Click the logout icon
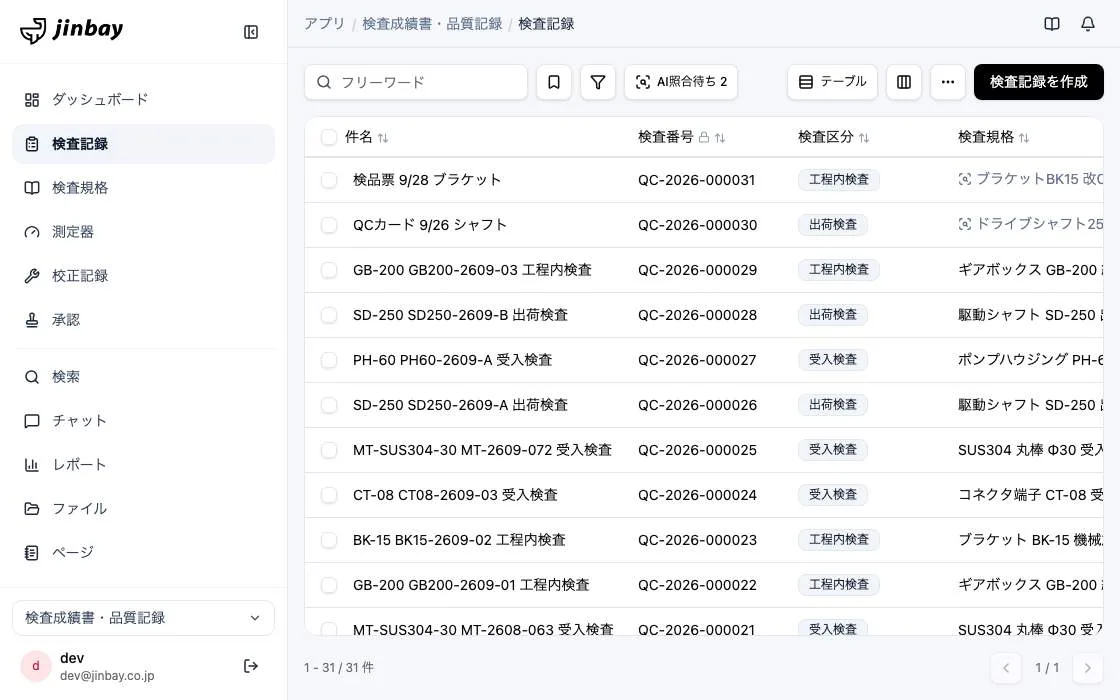The height and width of the screenshot is (700, 1120). point(251,666)
